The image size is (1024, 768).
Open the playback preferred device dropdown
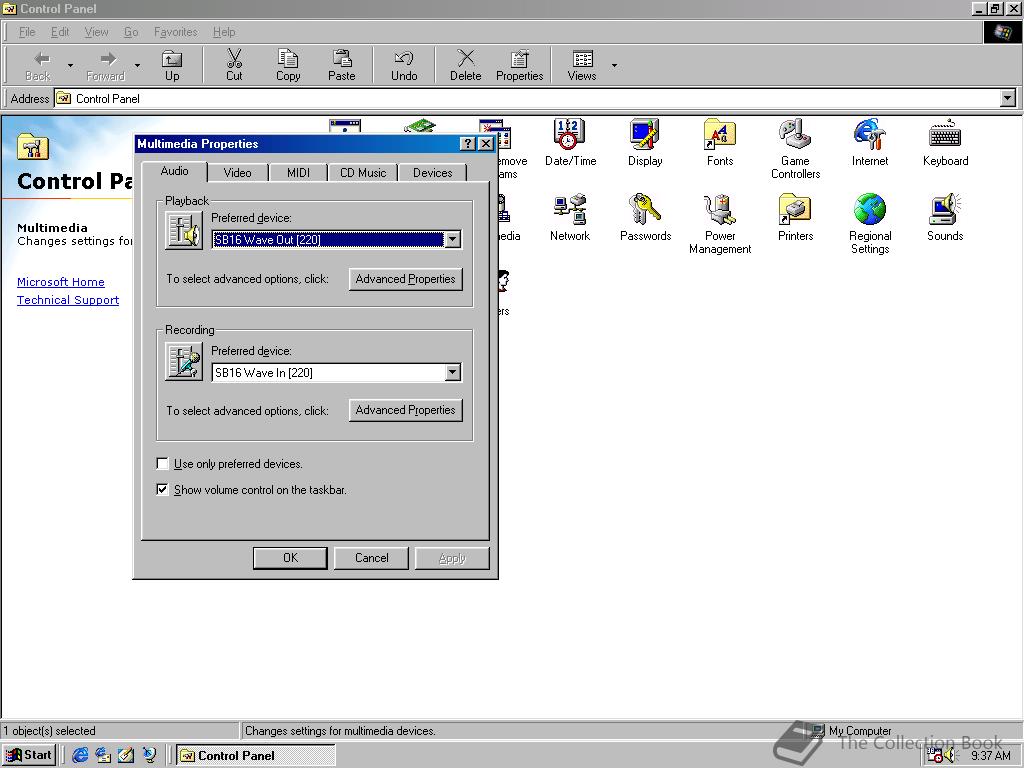click(x=453, y=240)
